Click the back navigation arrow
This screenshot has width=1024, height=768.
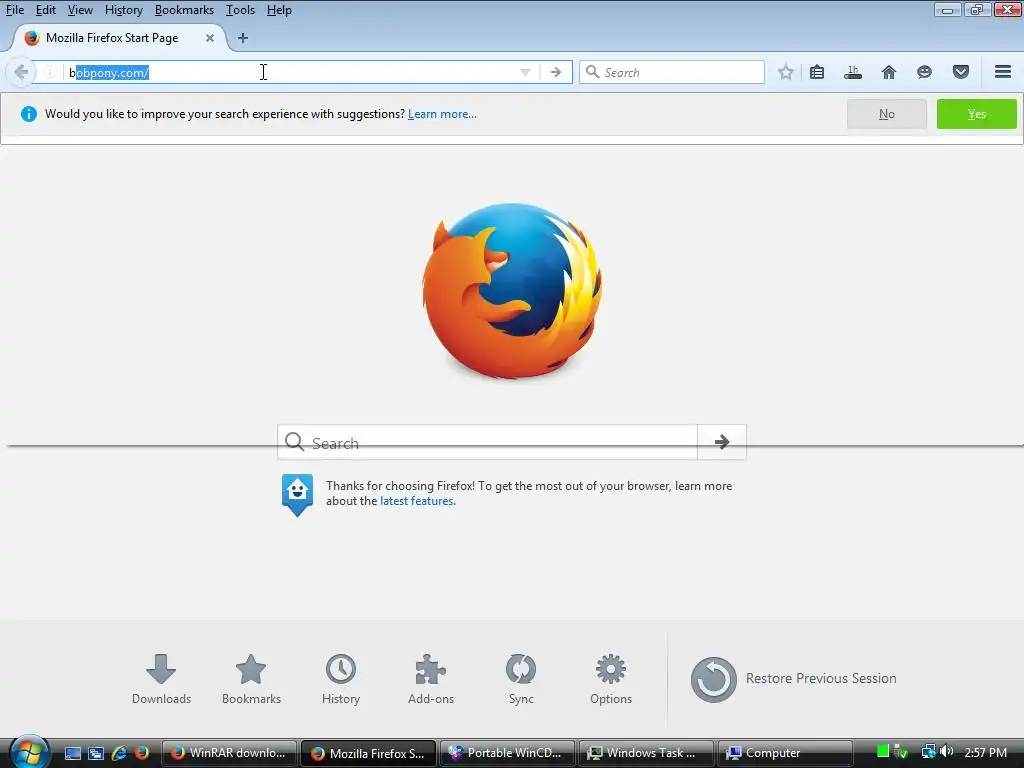(x=21, y=72)
